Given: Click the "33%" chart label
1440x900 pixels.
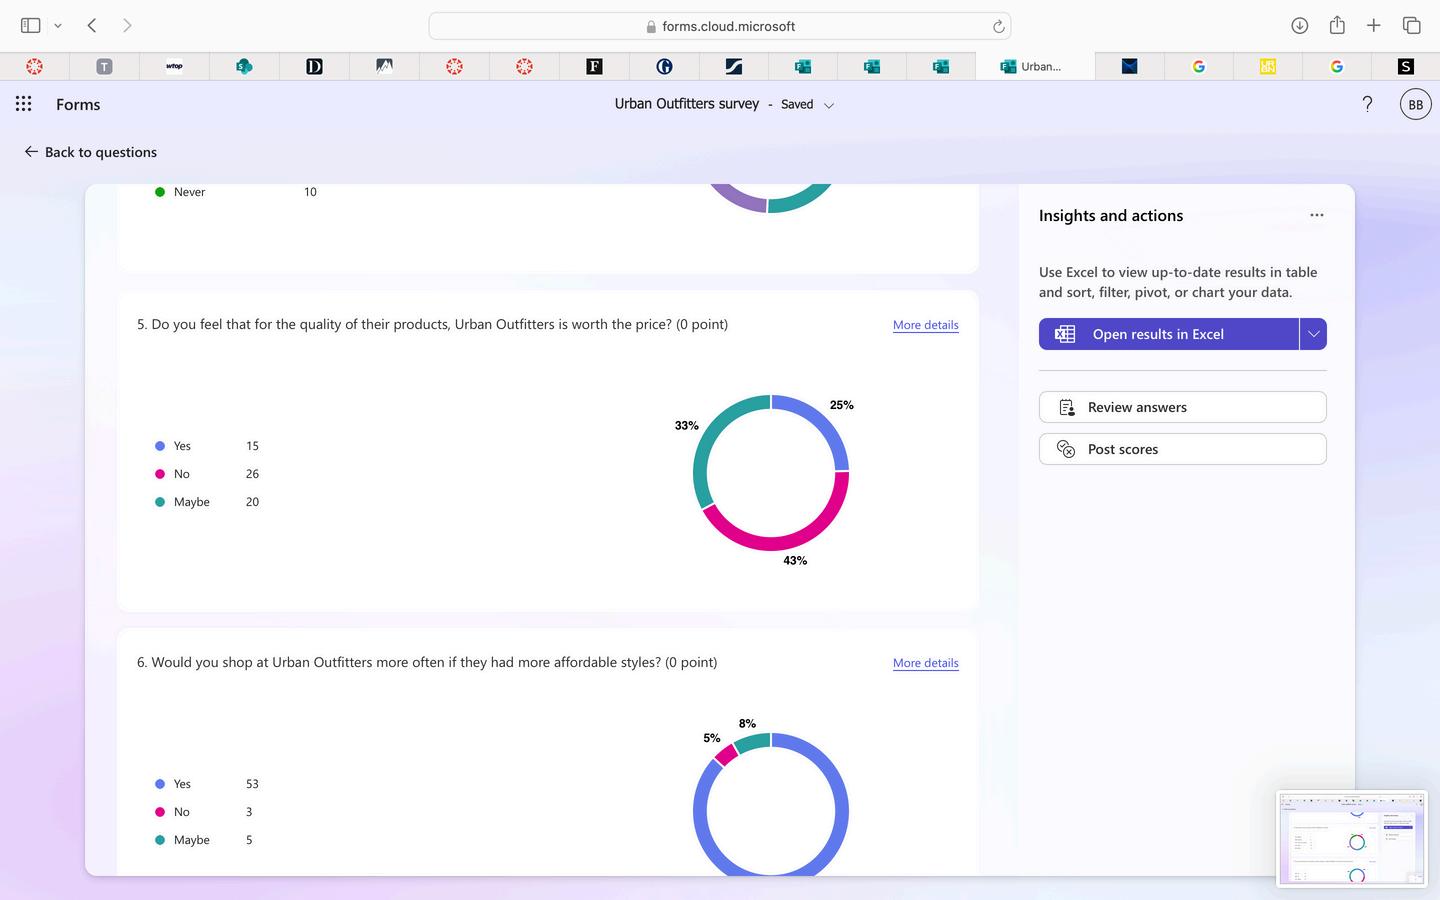Looking at the screenshot, I should click(686, 425).
